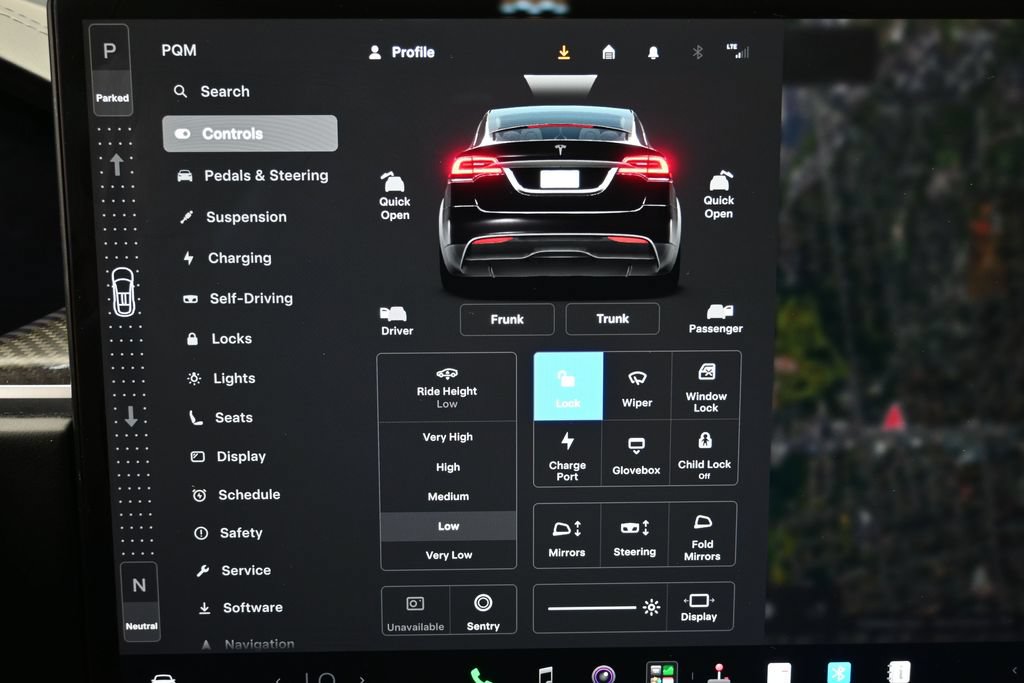This screenshot has width=1024, height=683.
Task: Toggle Child Lock setting
Action: [704, 453]
